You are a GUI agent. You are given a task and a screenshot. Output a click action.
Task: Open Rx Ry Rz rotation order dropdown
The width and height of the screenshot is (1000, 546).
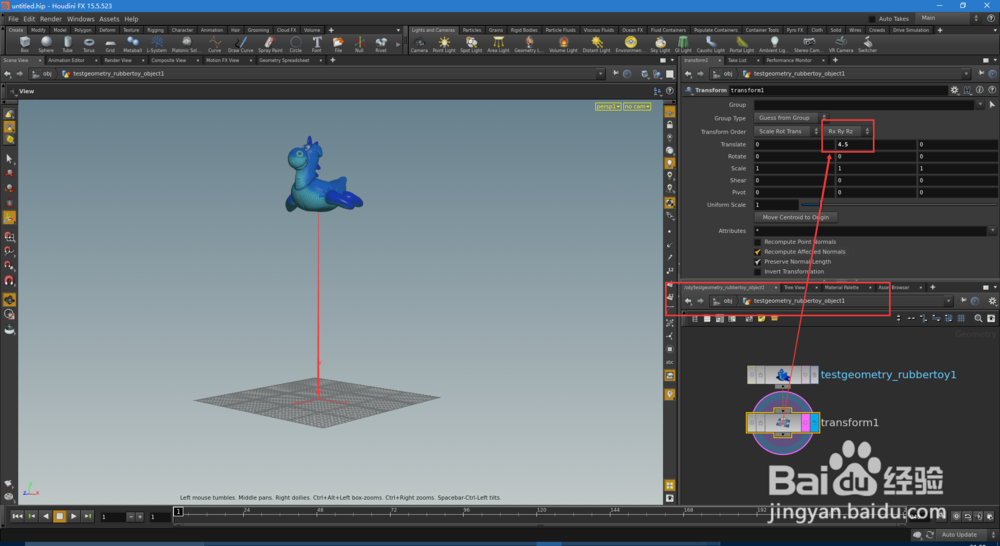pyautogui.click(x=848, y=131)
